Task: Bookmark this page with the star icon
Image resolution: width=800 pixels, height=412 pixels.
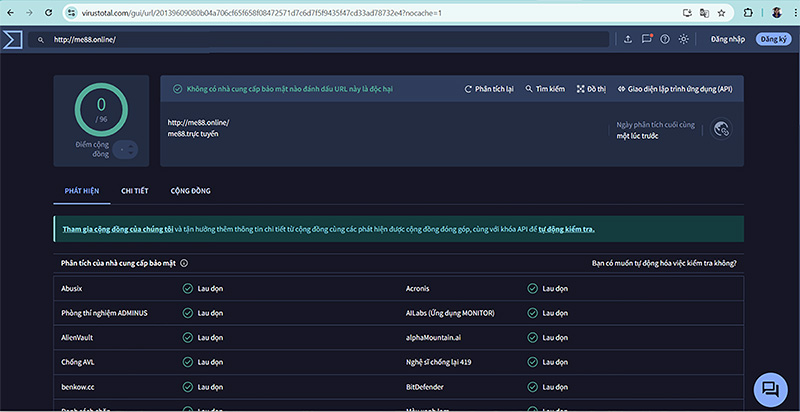Action: pyautogui.click(x=721, y=13)
